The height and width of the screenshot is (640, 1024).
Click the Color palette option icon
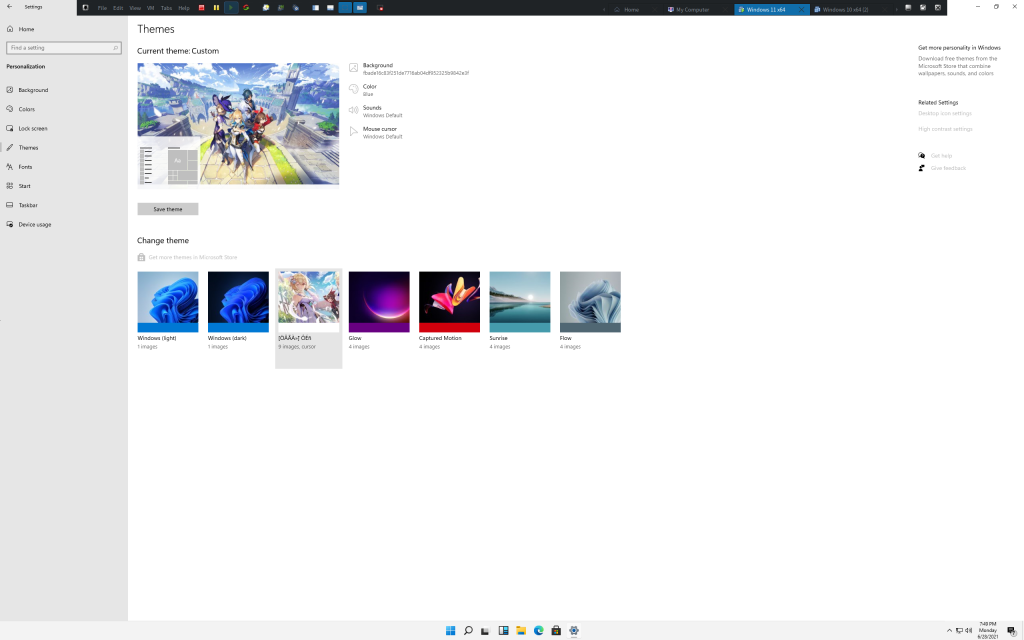(x=353, y=89)
